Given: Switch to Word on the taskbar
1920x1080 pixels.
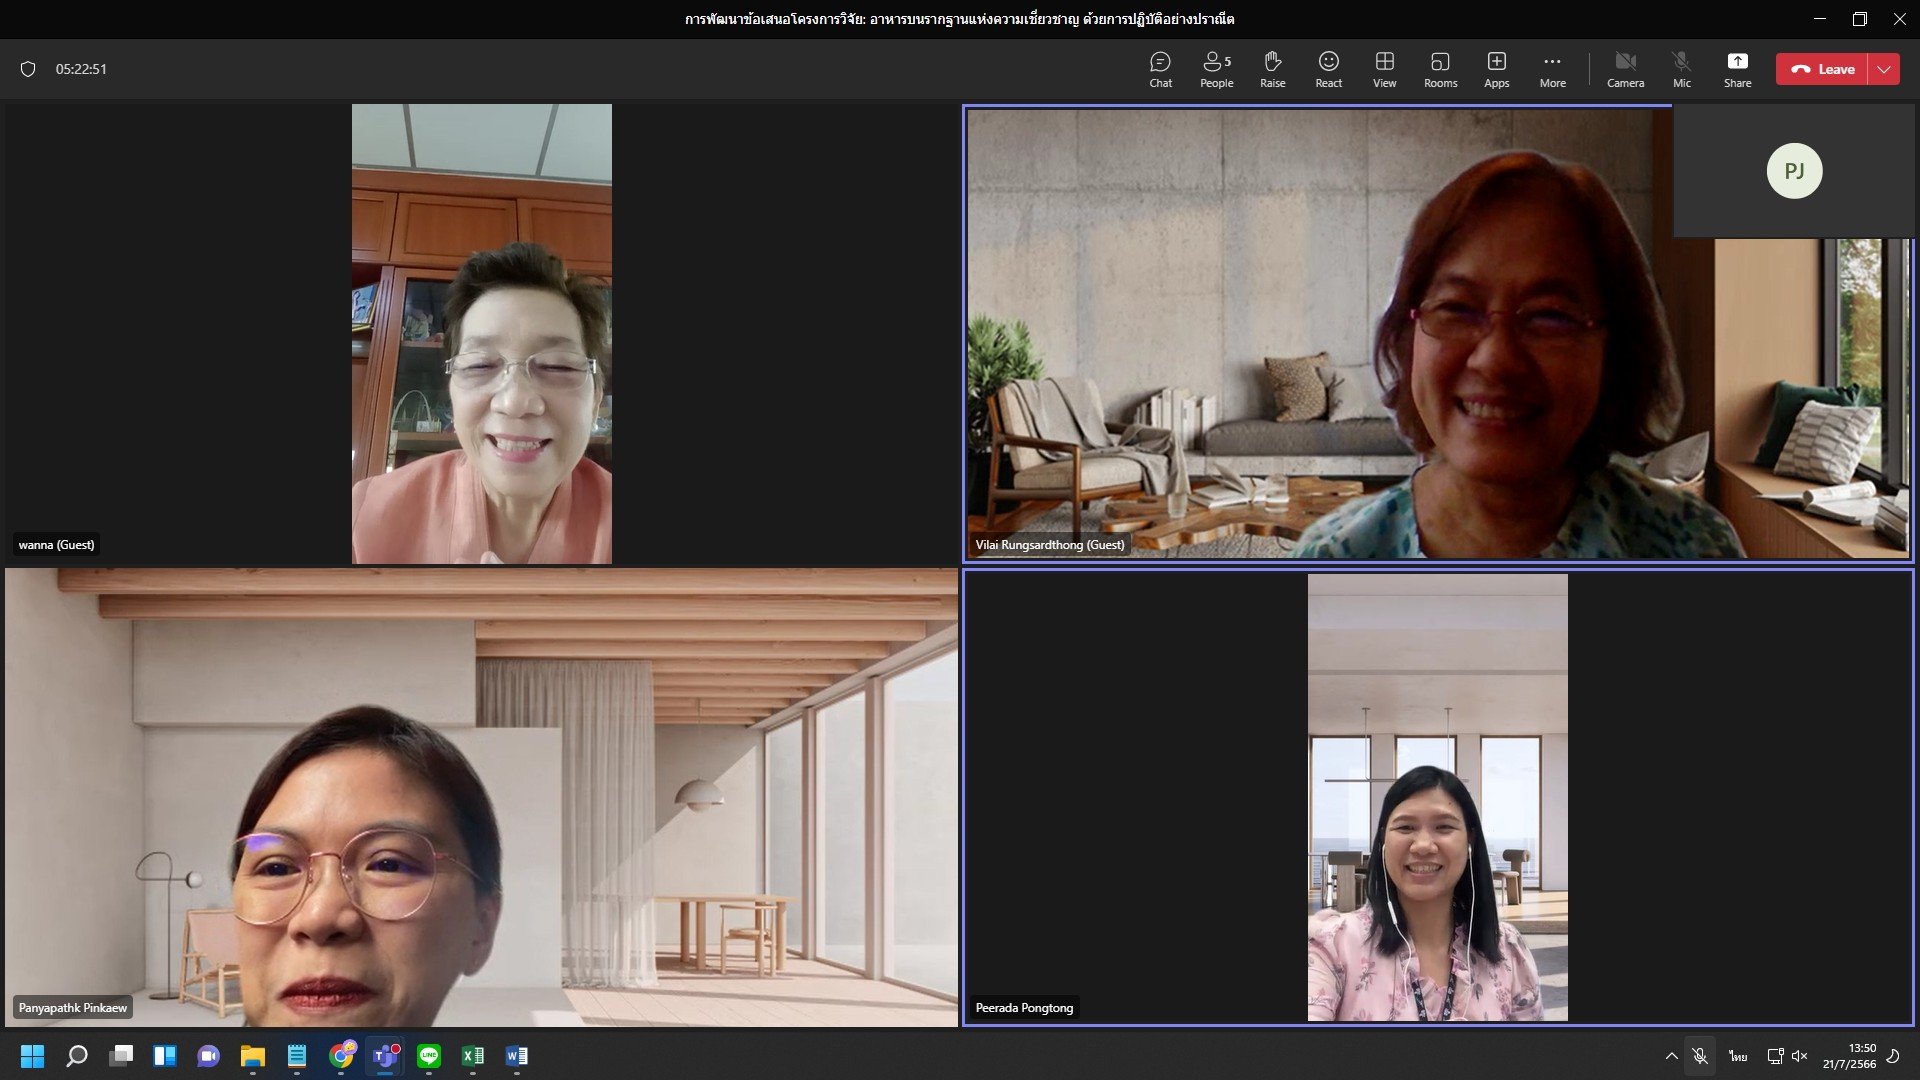Looking at the screenshot, I should pos(517,1056).
